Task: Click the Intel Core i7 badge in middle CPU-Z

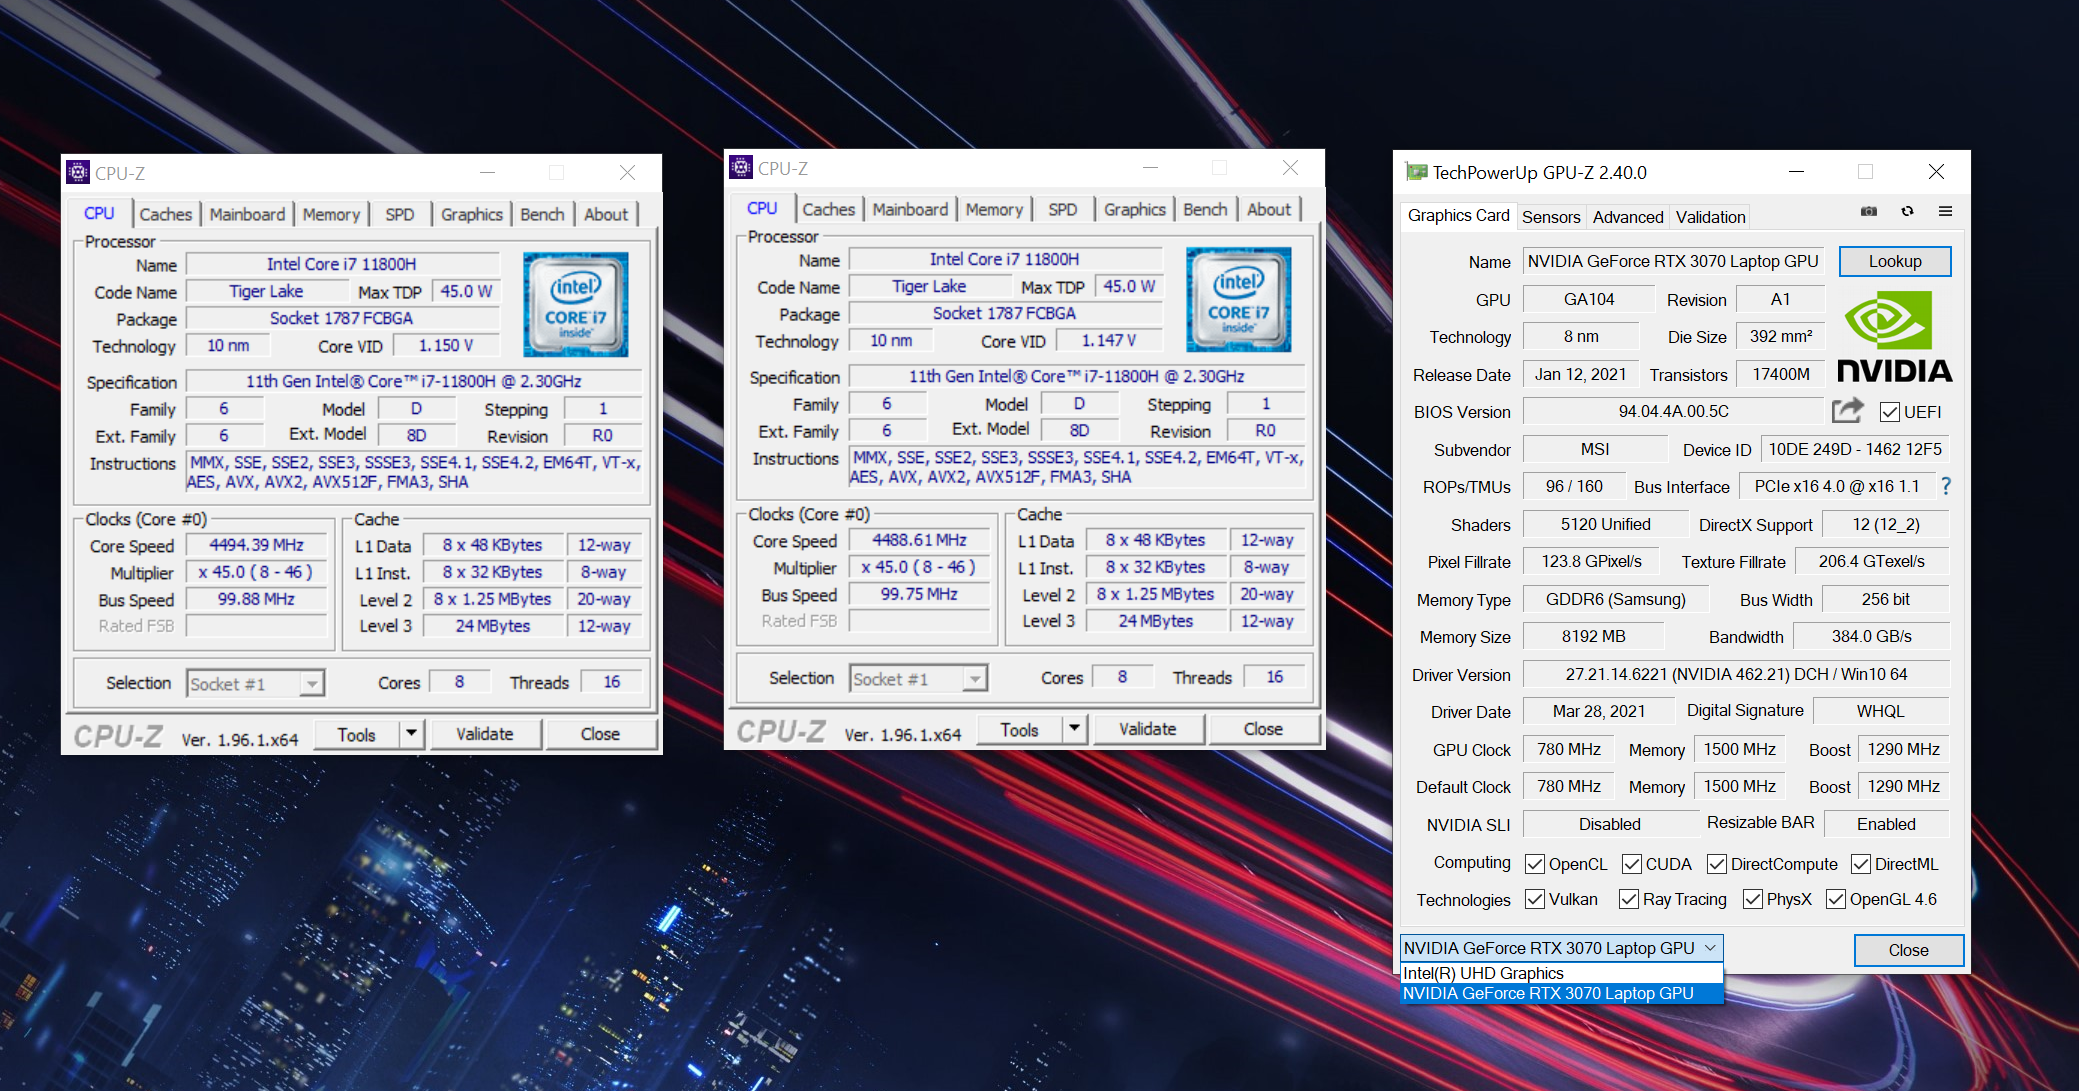Action: click(x=1238, y=299)
